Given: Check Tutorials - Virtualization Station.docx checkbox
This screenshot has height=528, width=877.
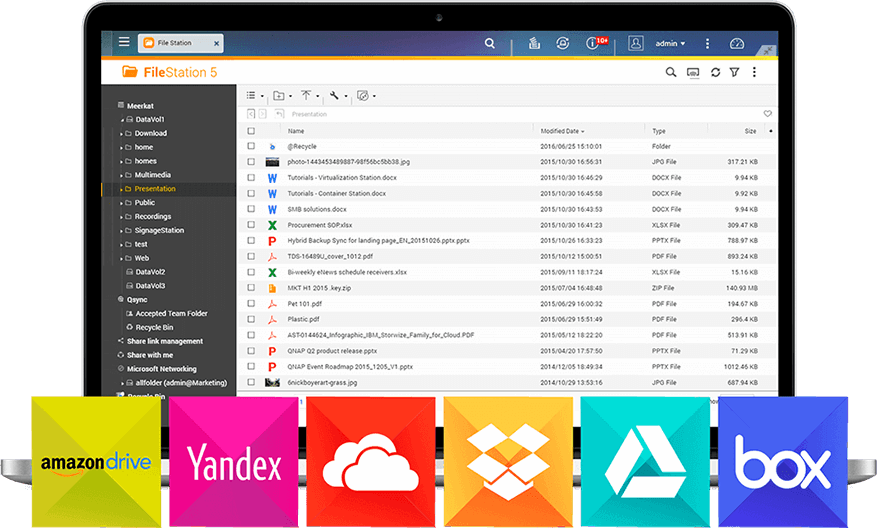Looking at the screenshot, I should [251, 177].
